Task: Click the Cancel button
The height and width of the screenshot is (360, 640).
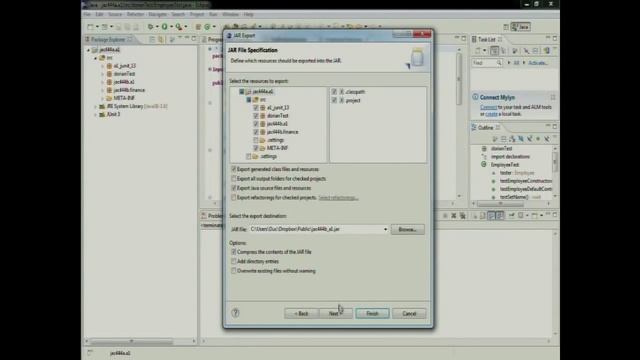Action: 409,313
